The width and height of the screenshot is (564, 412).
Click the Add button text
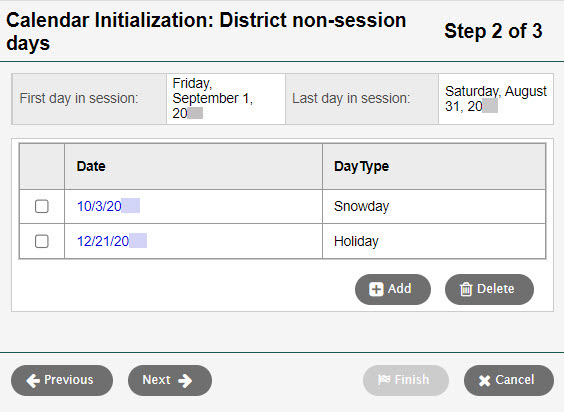399,289
